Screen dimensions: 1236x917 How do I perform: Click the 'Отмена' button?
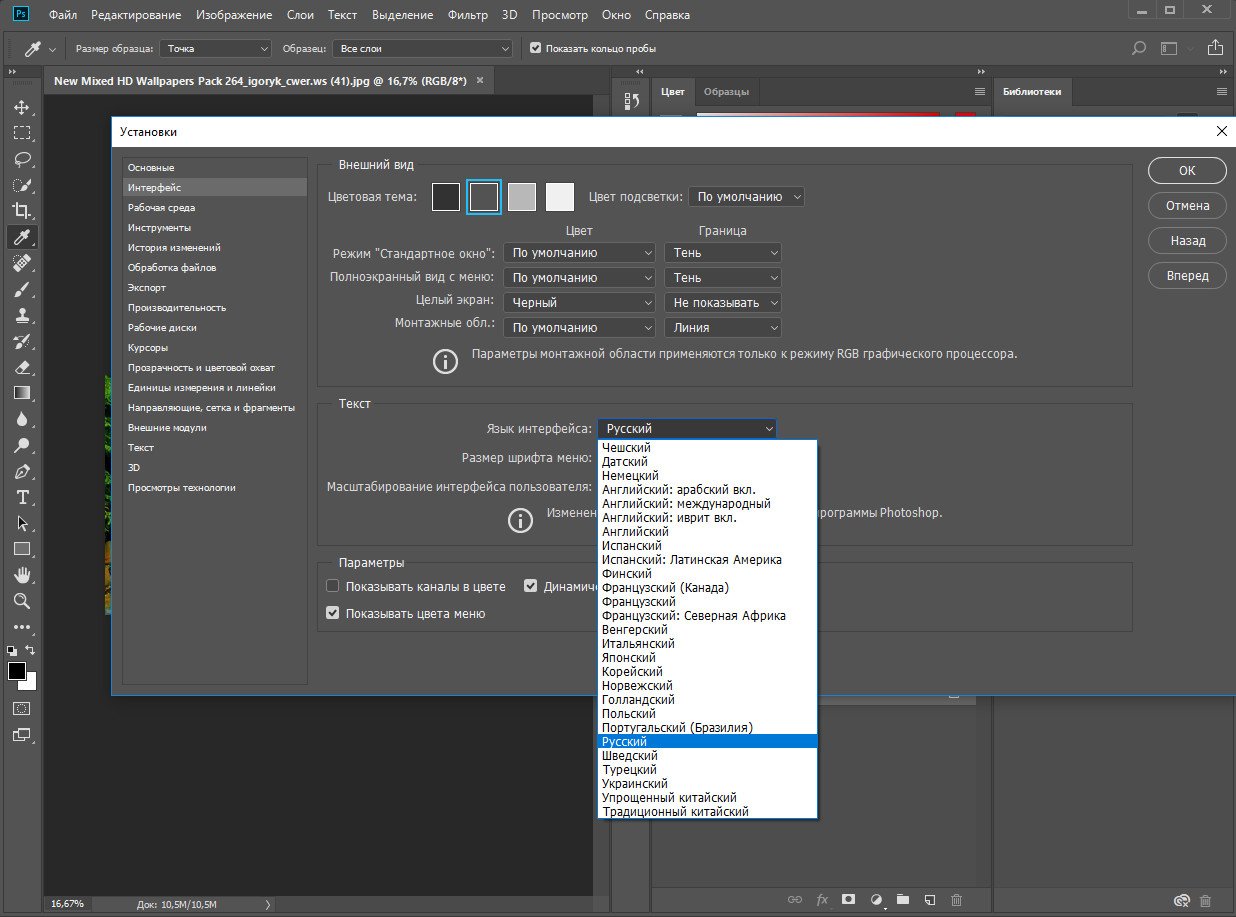click(1187, 205)
